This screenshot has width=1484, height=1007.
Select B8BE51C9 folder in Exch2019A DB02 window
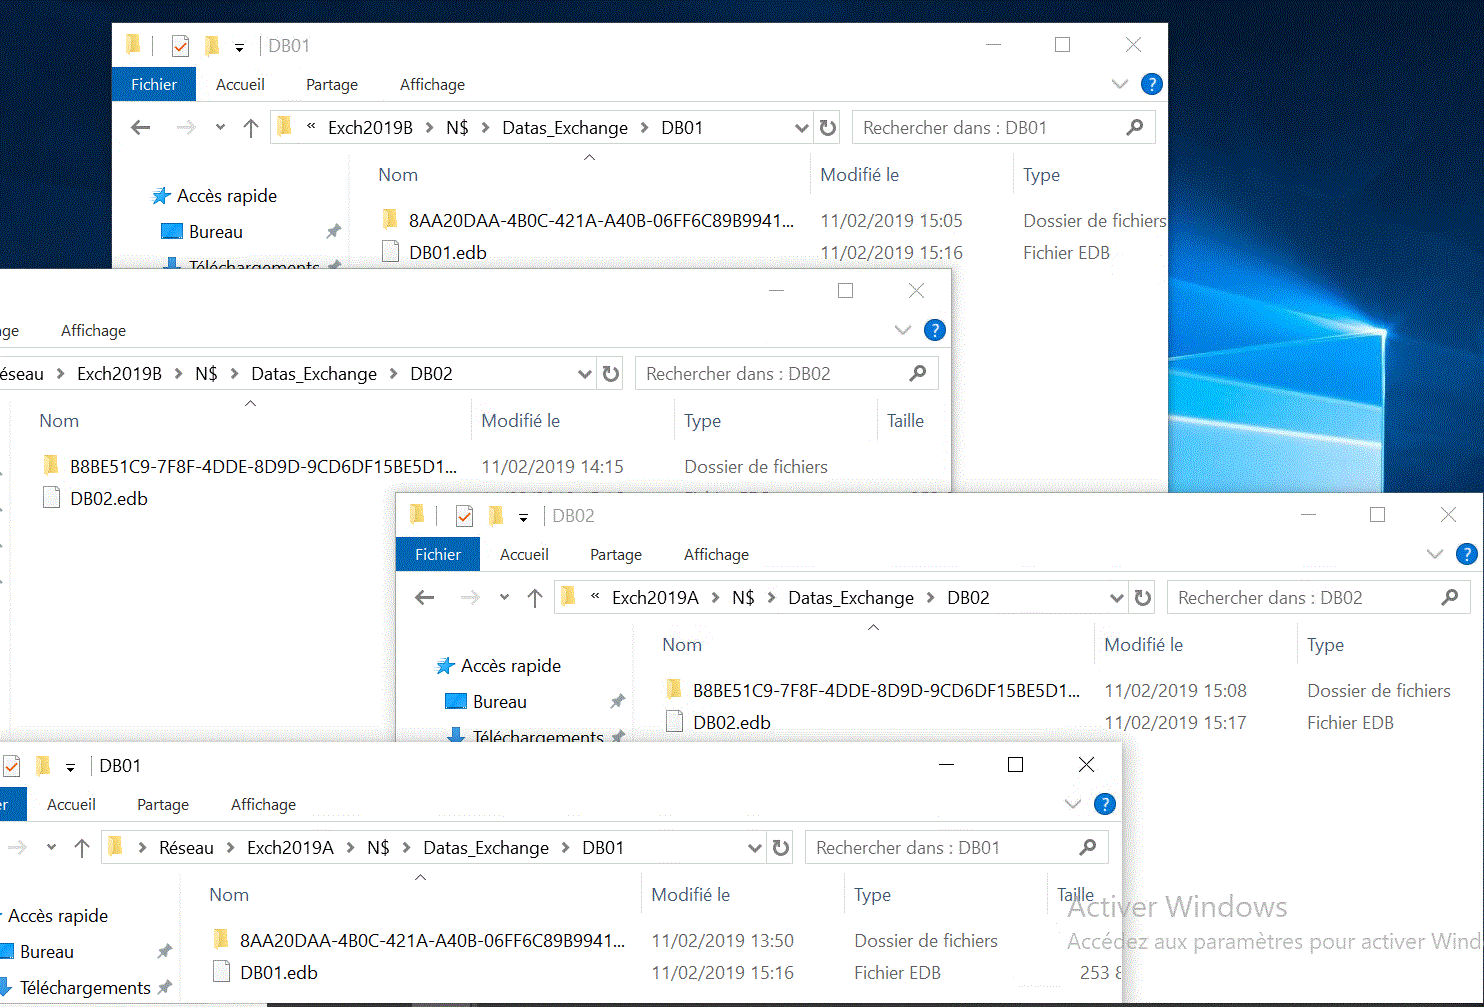point(872,691)
